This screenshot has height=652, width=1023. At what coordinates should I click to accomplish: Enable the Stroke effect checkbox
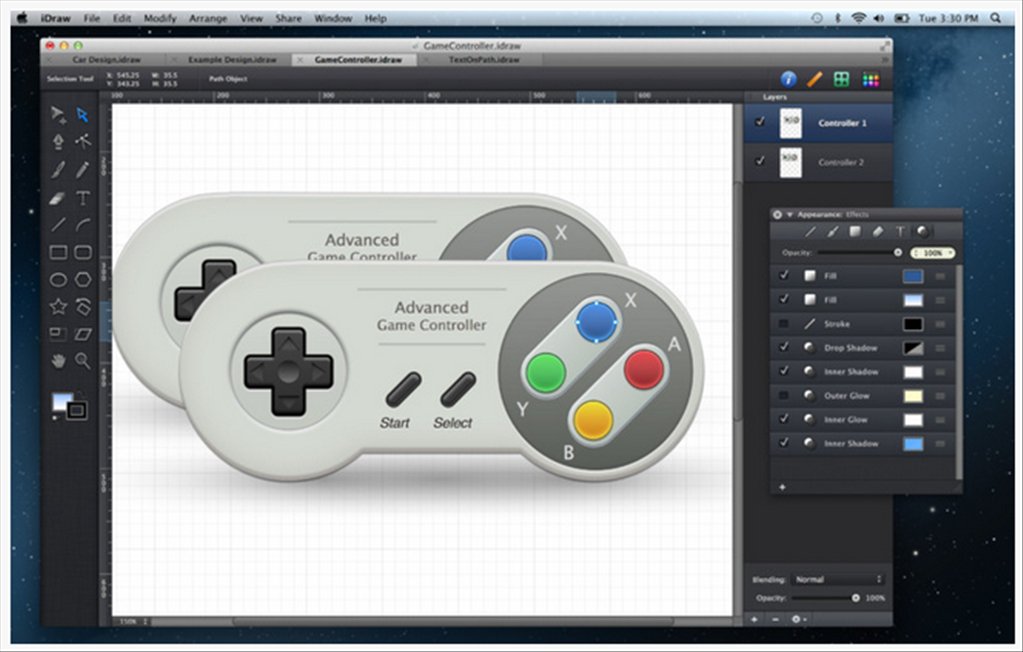tap(783, 324)
